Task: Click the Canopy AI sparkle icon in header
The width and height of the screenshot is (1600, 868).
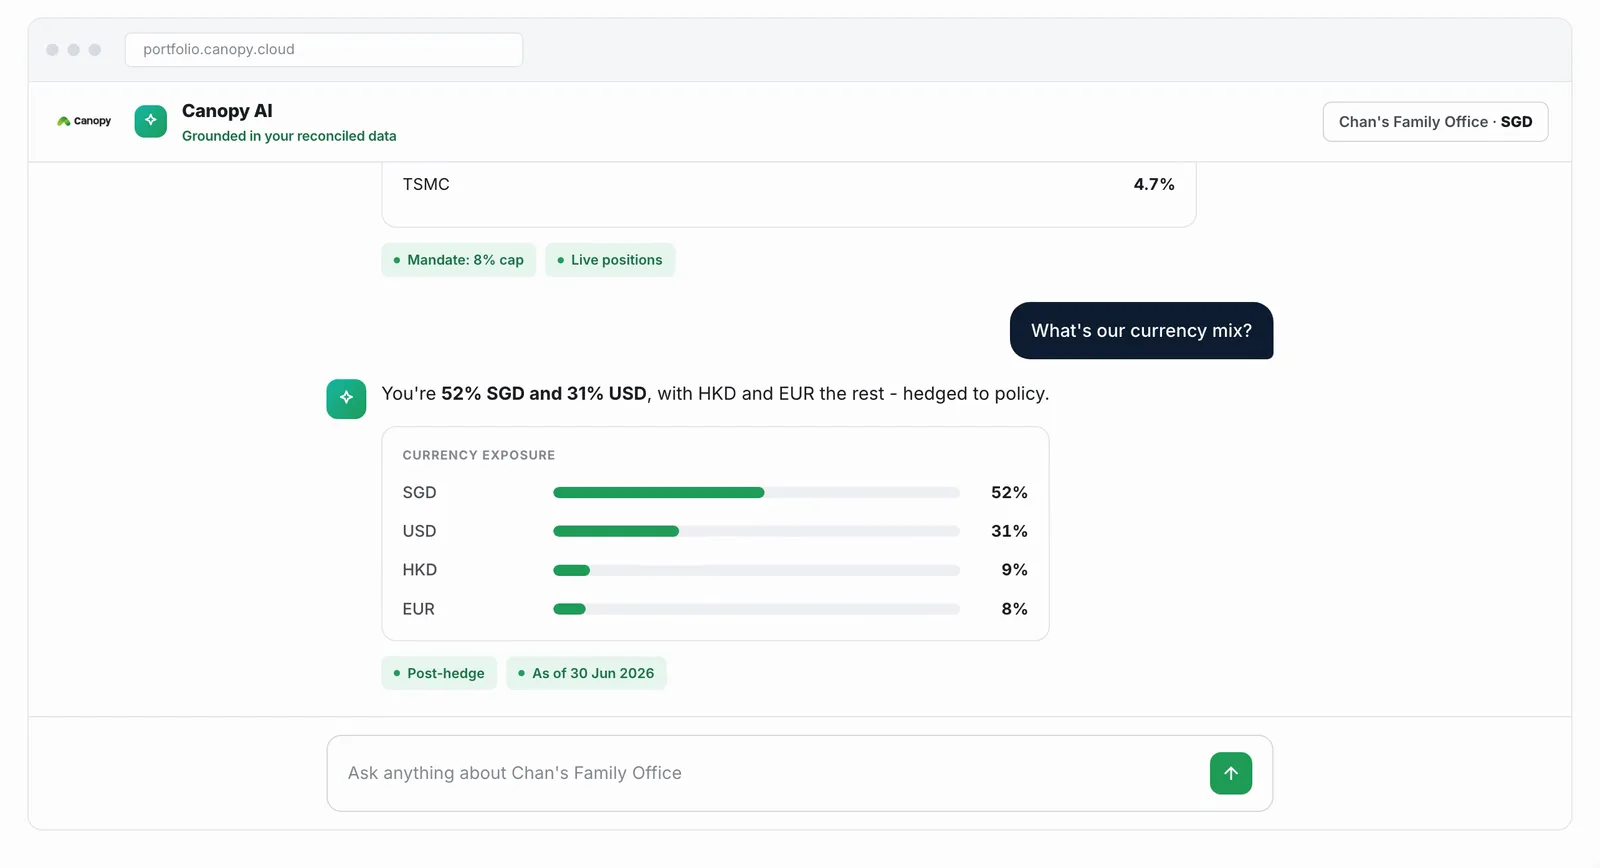Action: point(151,121)
